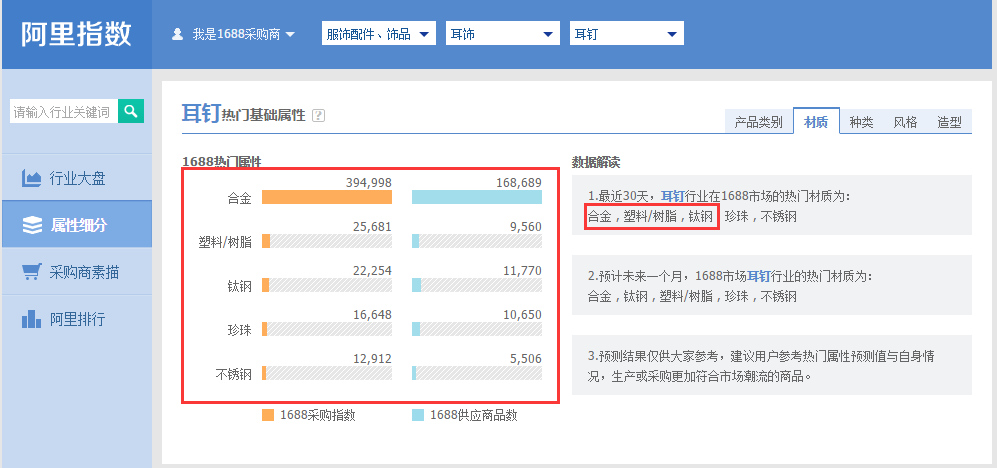Screen dimensions: 997x468
Task: Click the green search magnifier button
Action: (131, 111)
